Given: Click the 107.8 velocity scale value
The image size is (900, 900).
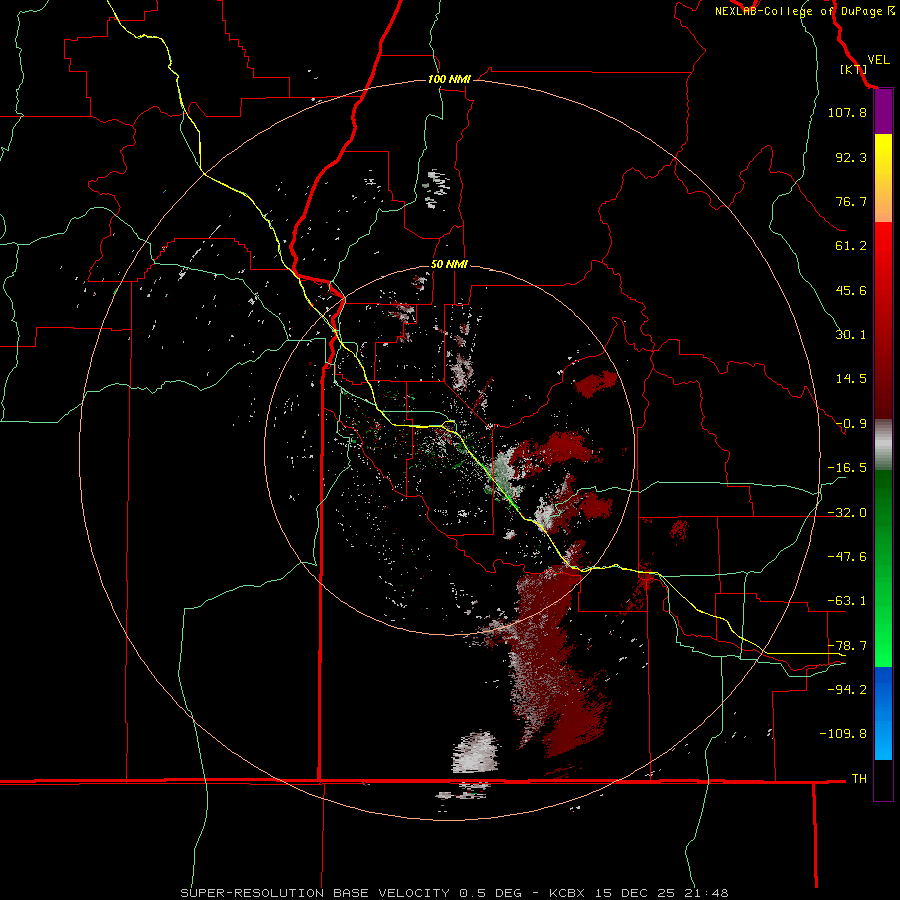Looking at the screenshot, I should click(x=847, y=112).
